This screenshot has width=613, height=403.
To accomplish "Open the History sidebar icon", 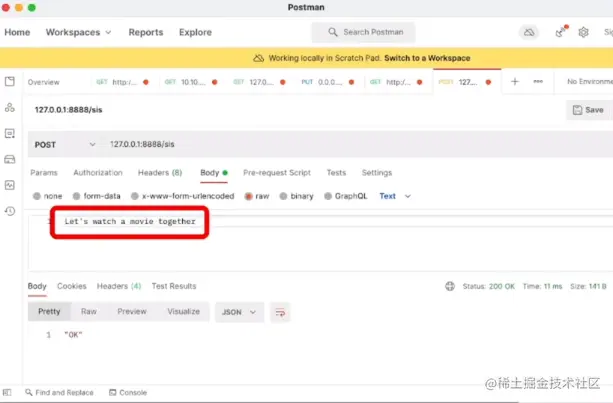I will click(x=10, y=211).
